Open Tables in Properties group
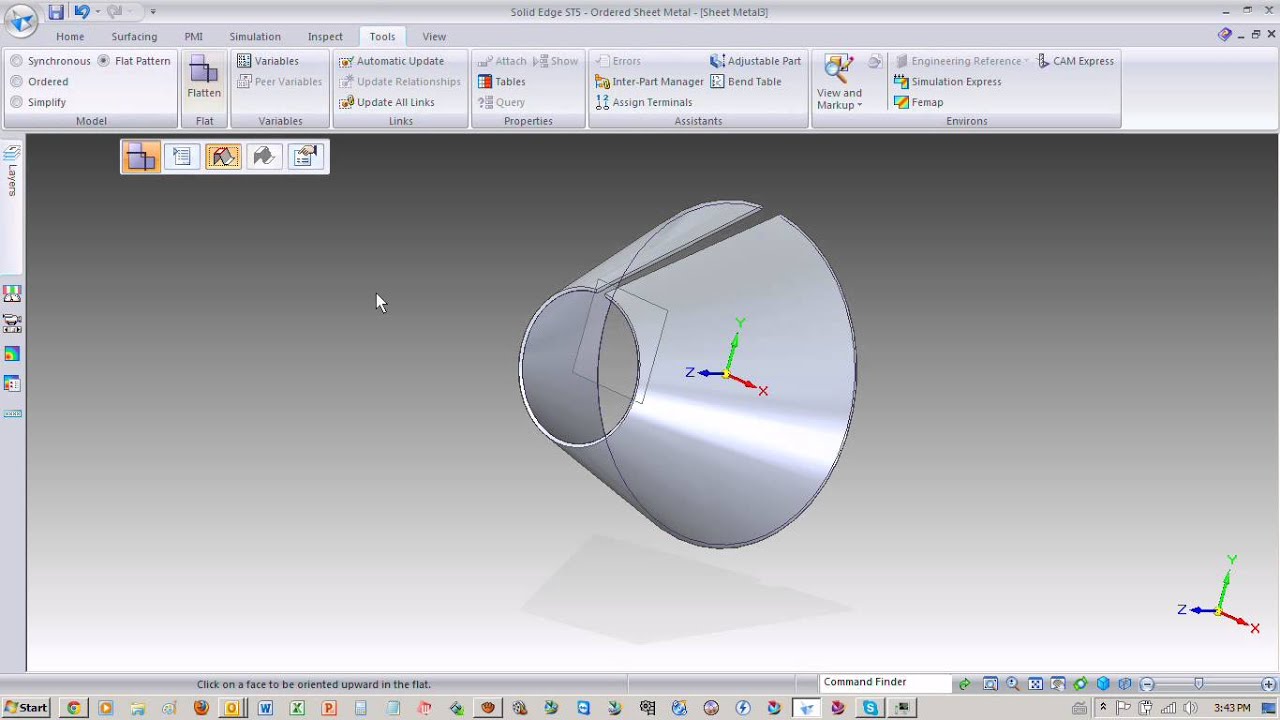This screenshot has height=720, width=1280. pyautogui.click(x=501, y=82)
